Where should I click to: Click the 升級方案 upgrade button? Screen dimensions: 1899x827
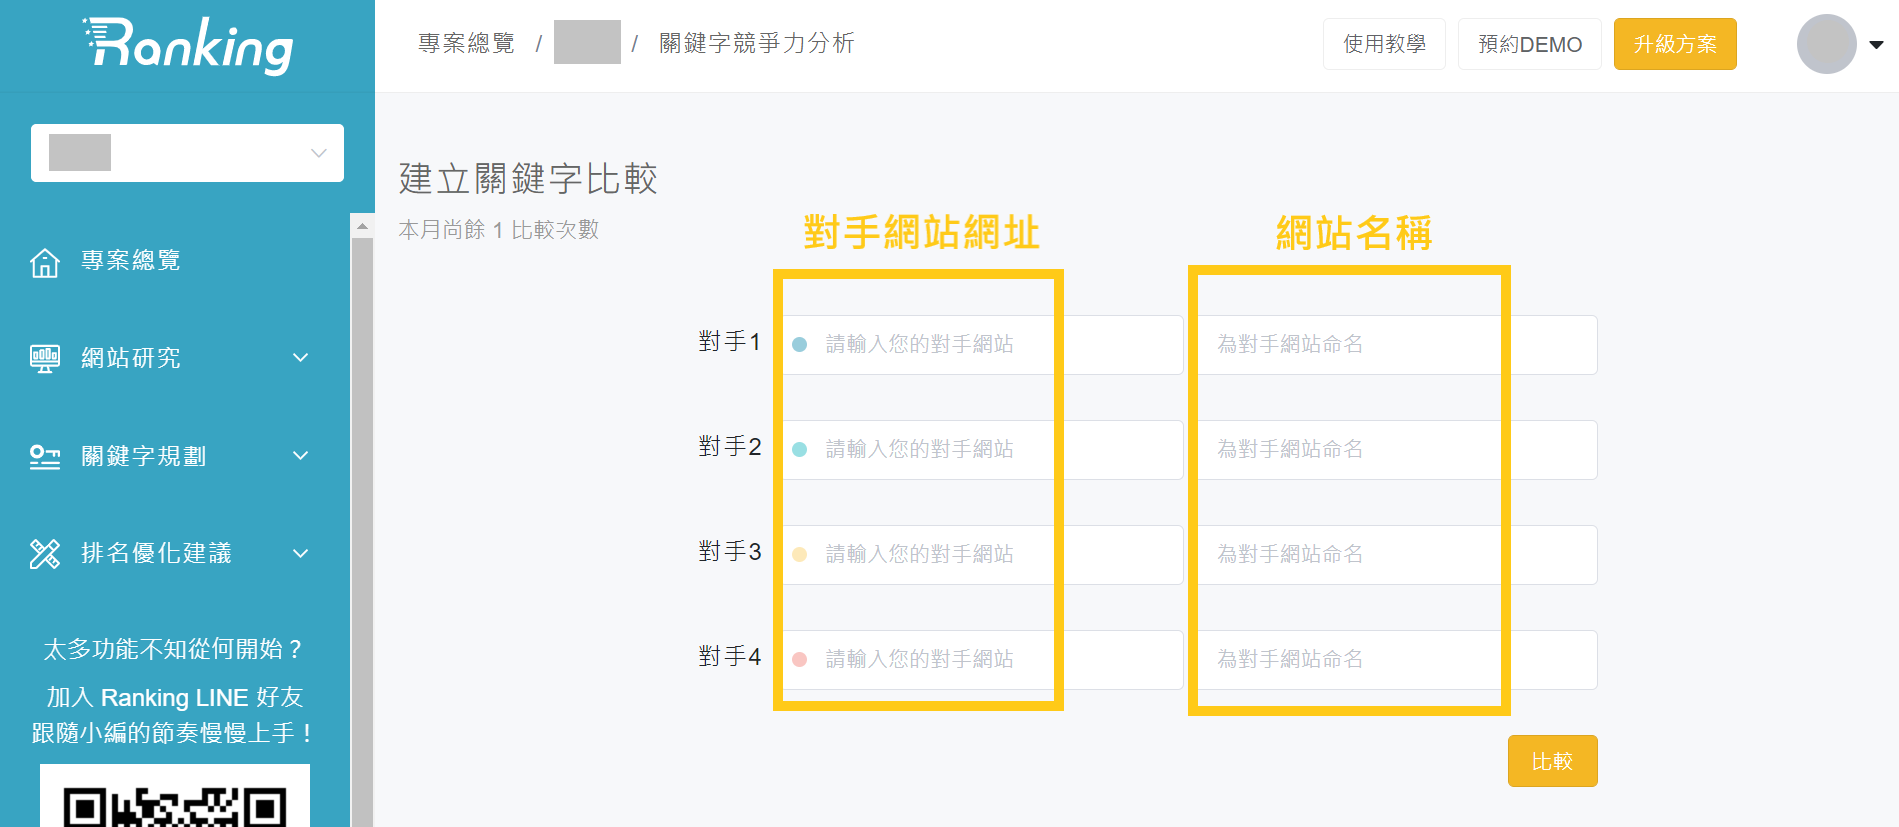(1675, 44)
